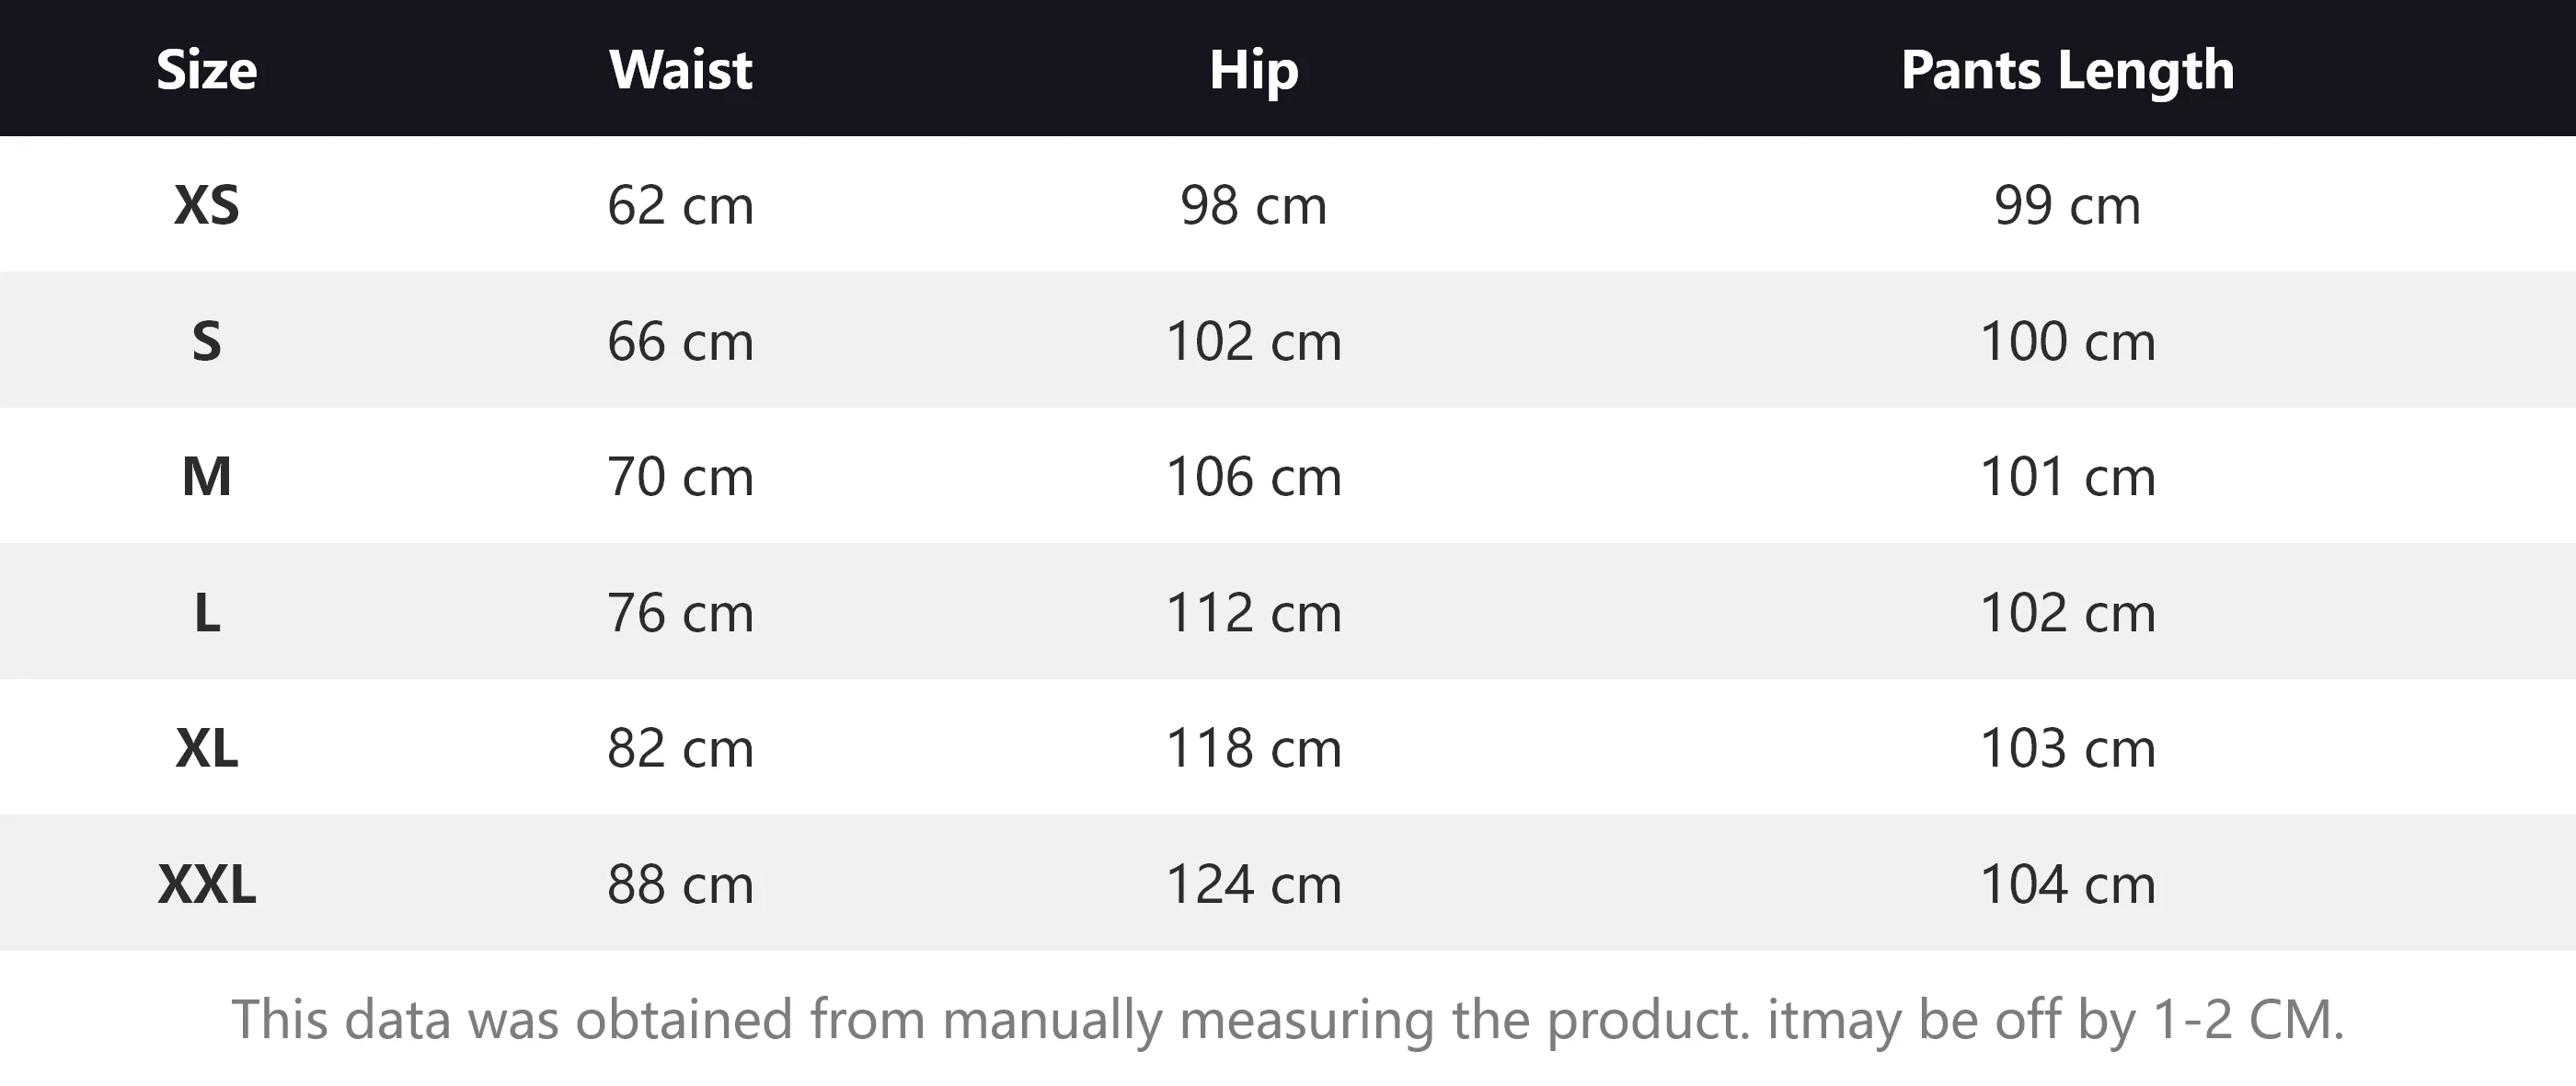The image size is (2576, 1086).
Task: Select the XL size row label
Action: pyautogui.click(x=206, y=748)
